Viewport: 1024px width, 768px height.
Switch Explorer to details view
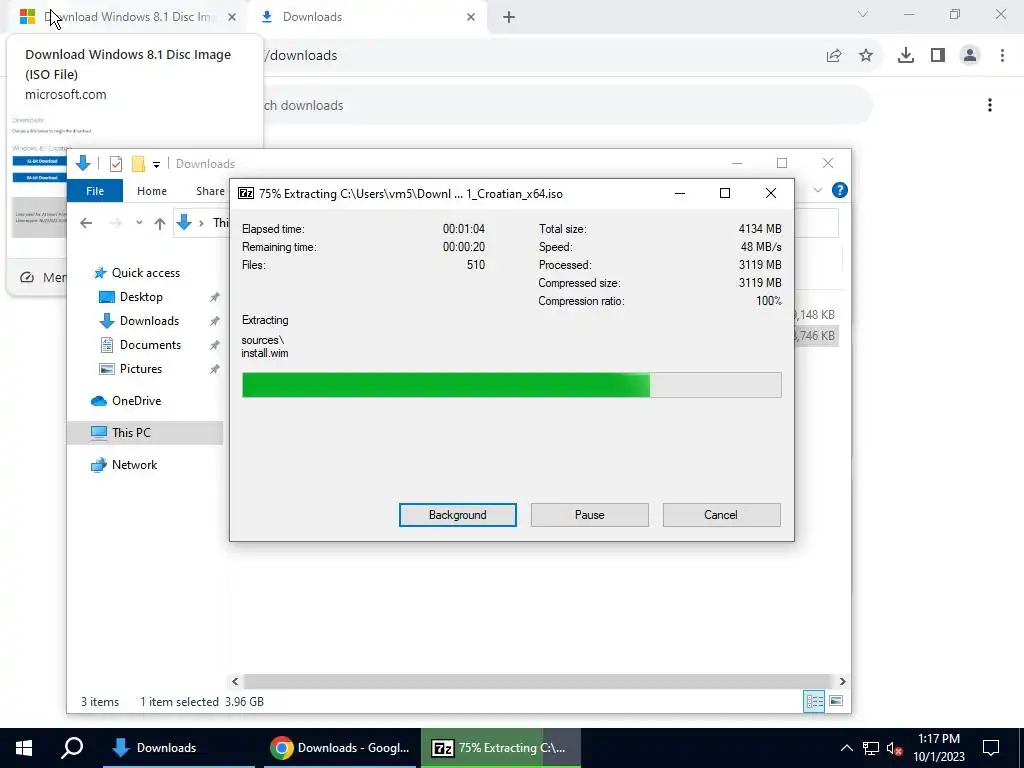(x=814, y=701)
